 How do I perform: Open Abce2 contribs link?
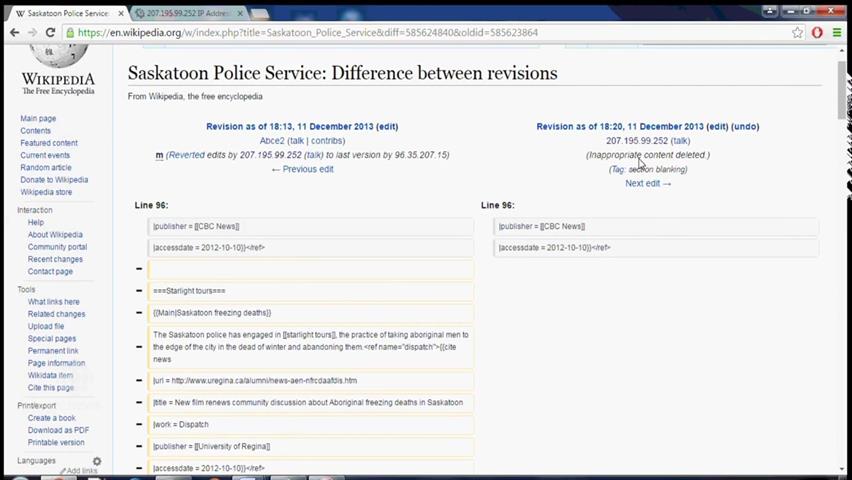click(327, 141)
